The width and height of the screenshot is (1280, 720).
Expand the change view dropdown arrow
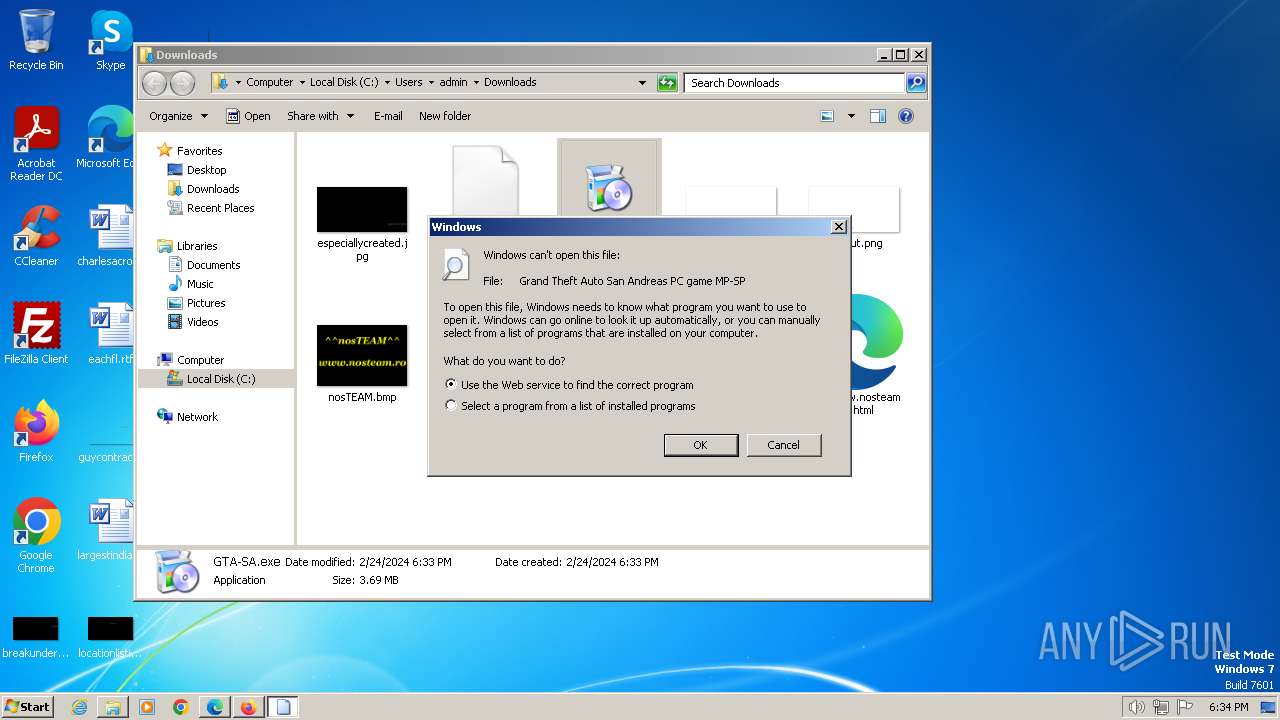pos(851,116)
